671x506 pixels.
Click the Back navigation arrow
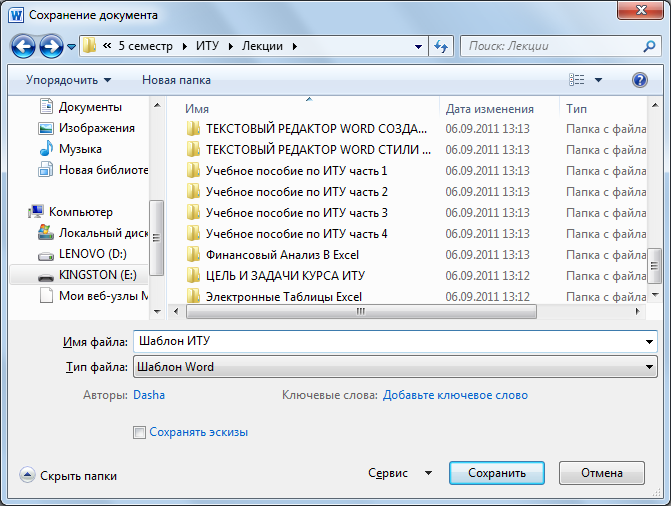coord(23,46)
